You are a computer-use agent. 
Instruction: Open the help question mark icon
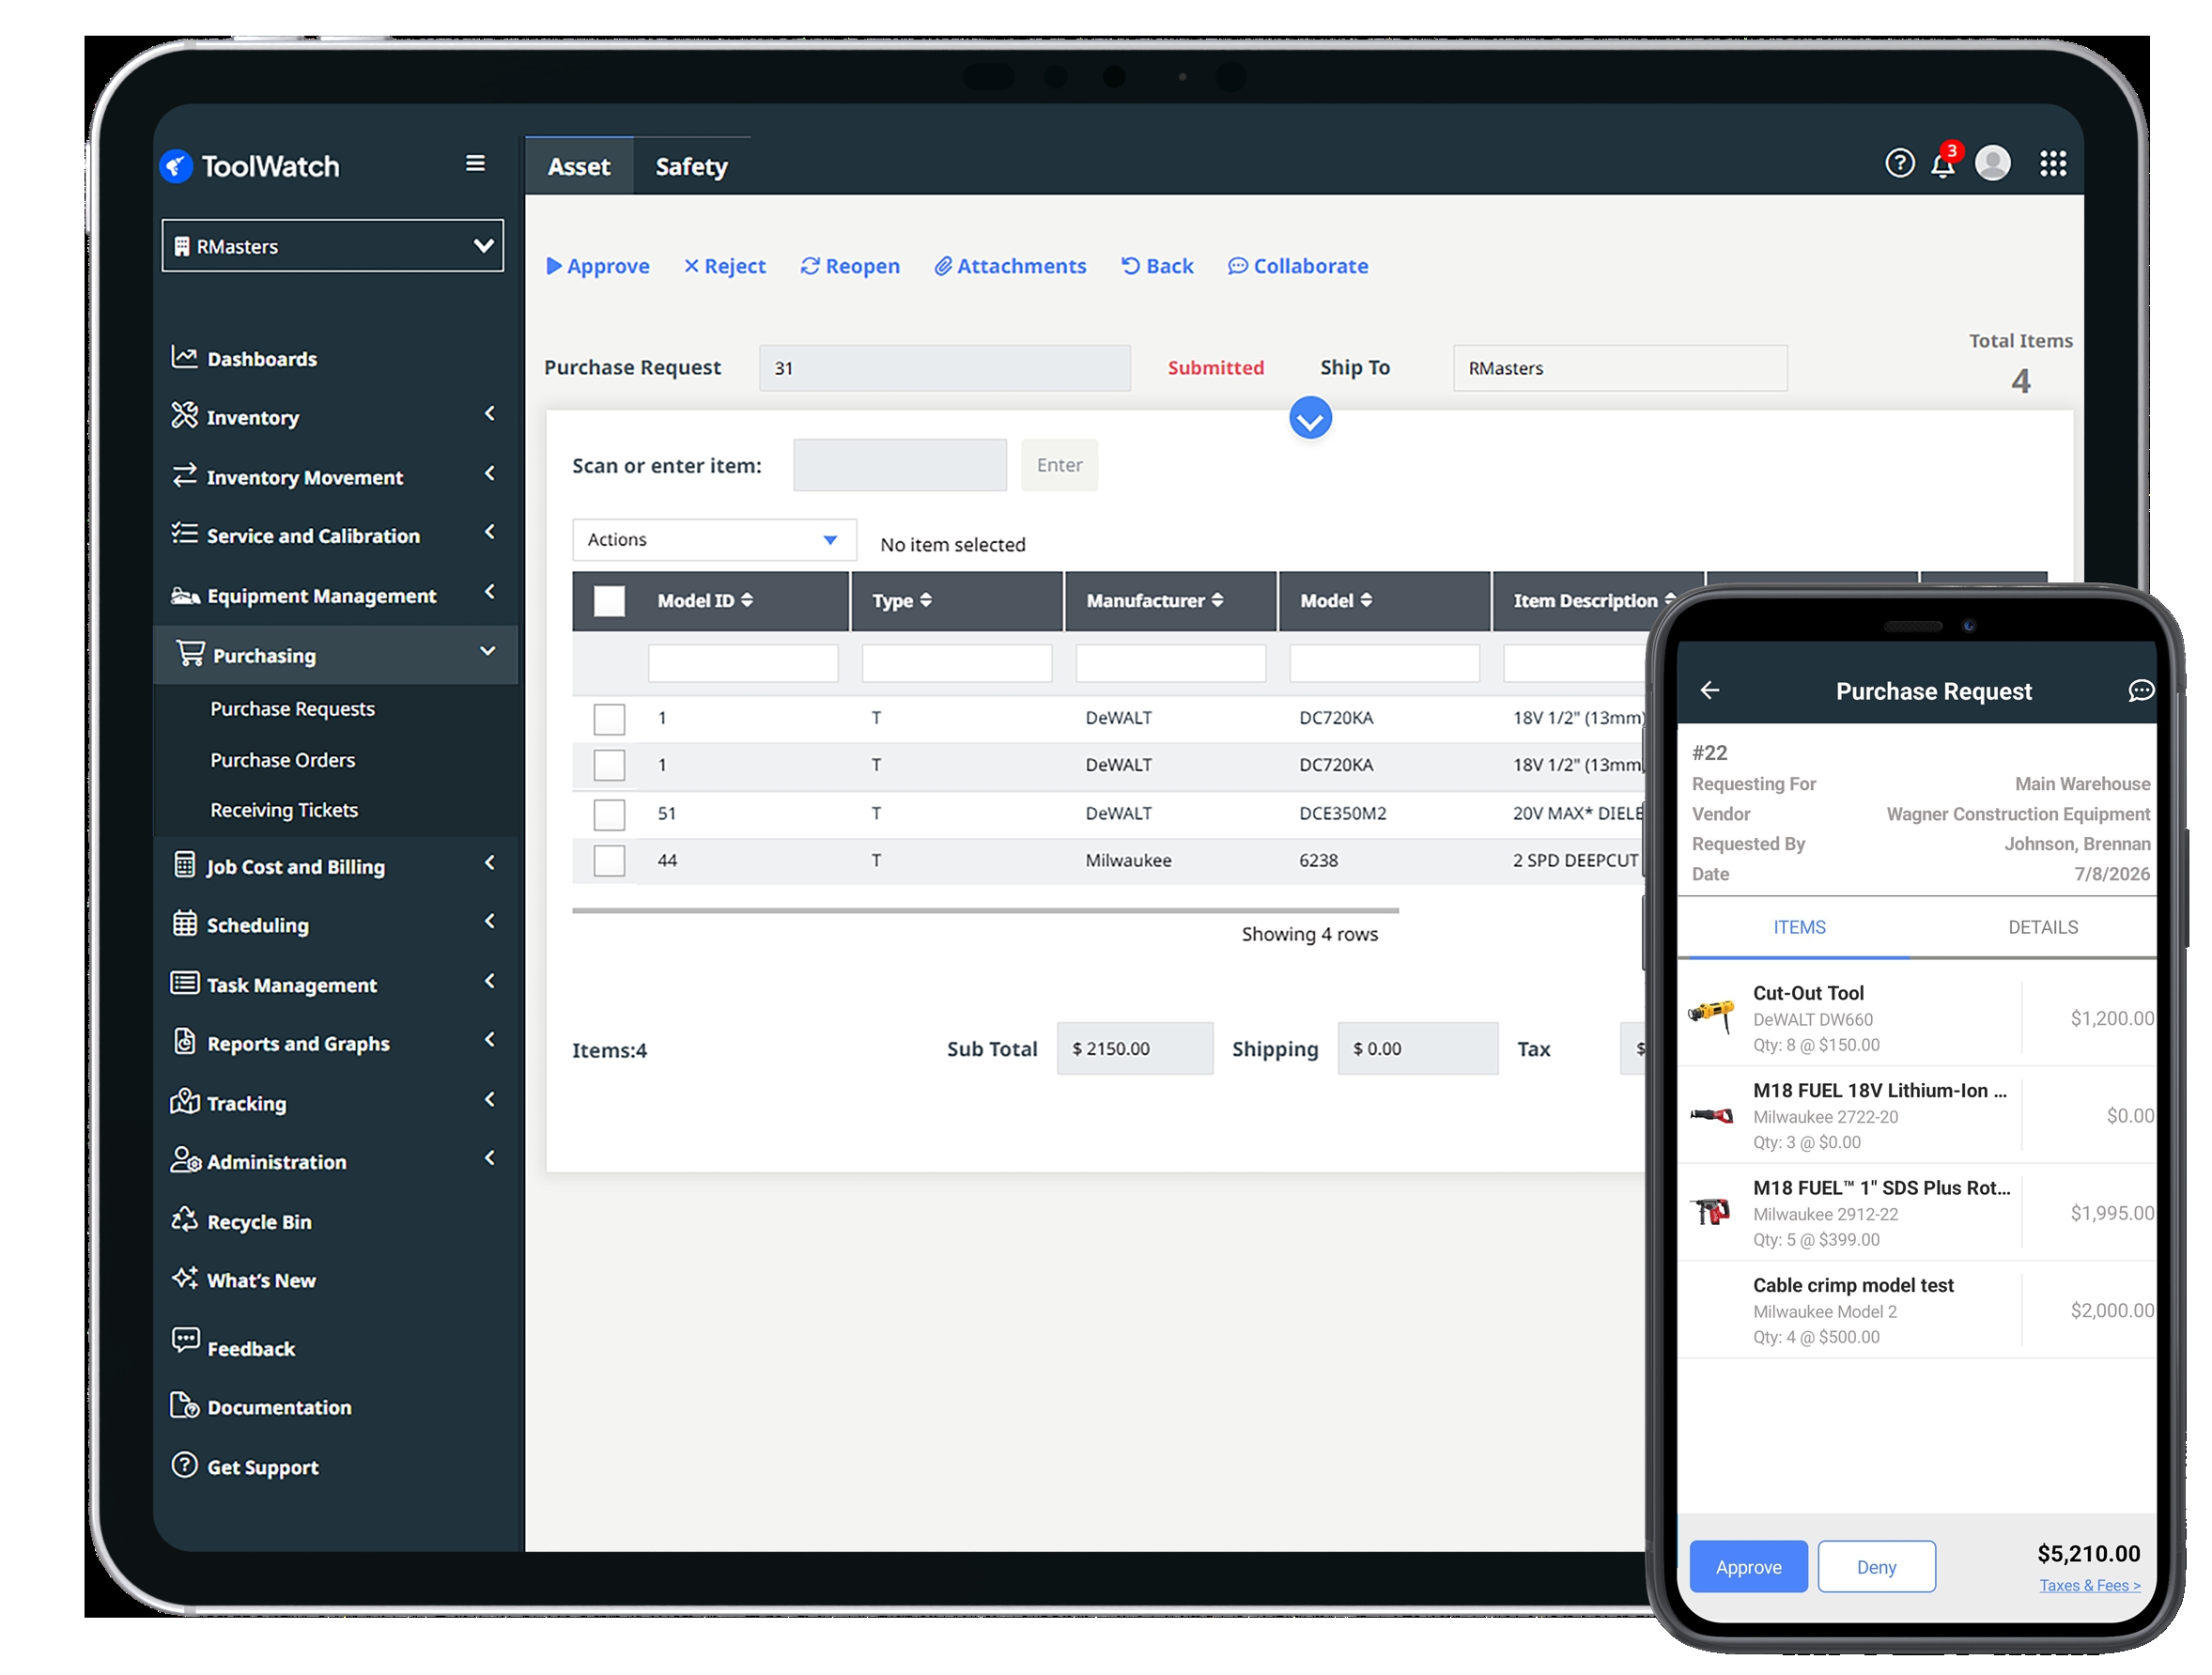(1899, 163)
